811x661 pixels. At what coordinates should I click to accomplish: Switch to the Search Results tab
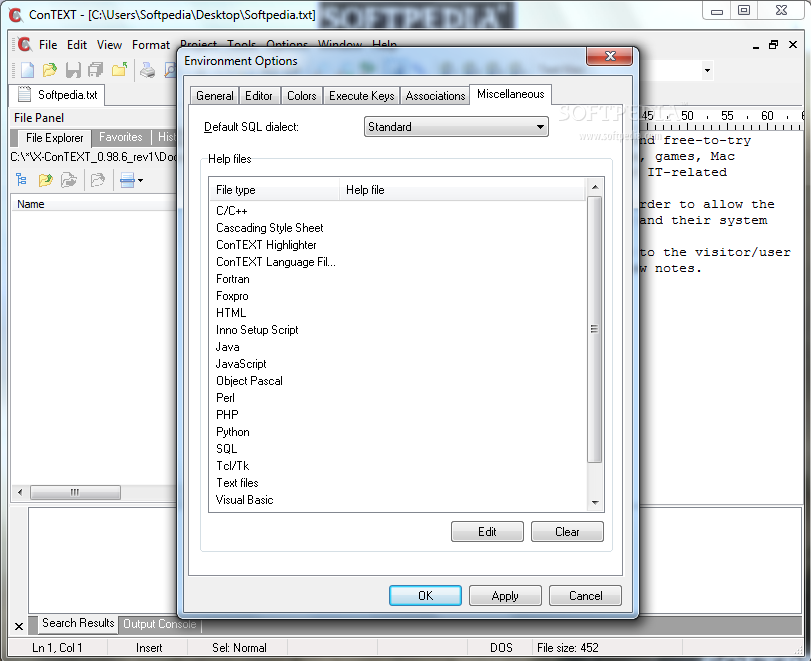point(78,623)
